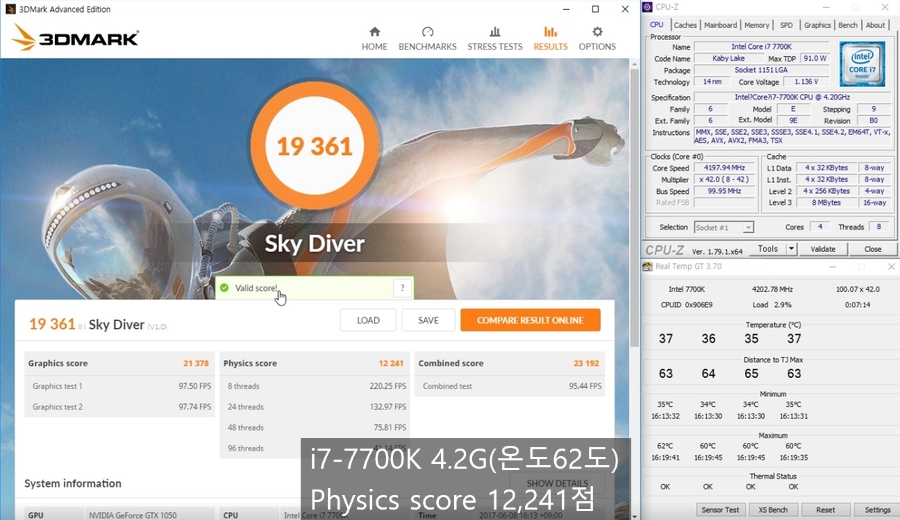
Task: Click the Reset button in Real Temp
Action: pos(825,510)
